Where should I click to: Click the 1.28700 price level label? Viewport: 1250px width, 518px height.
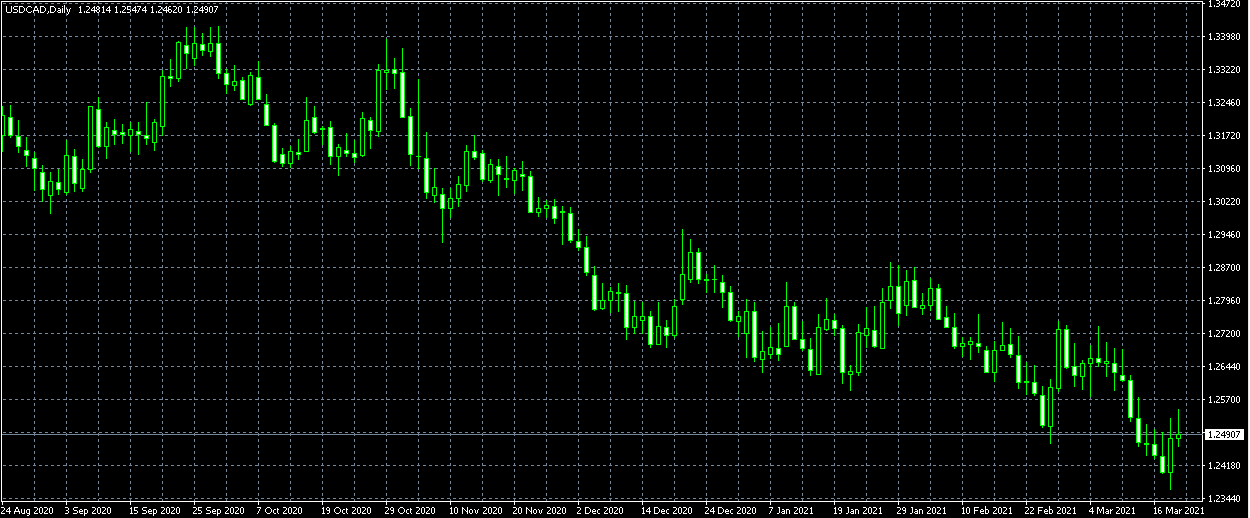pyautogui.click(x=1225, y=268)
